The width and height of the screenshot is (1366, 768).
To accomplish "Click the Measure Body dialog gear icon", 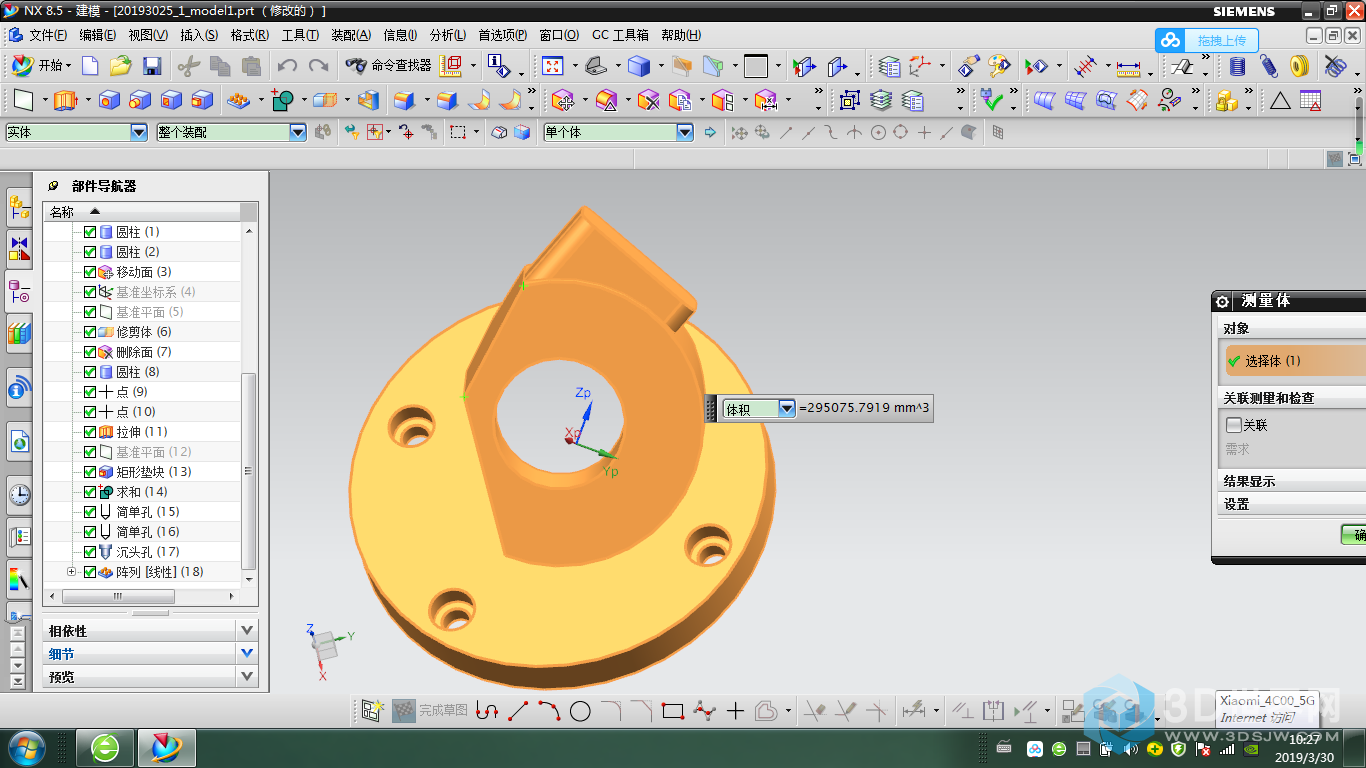I will pyautogui.click(x=1222, y=301).
